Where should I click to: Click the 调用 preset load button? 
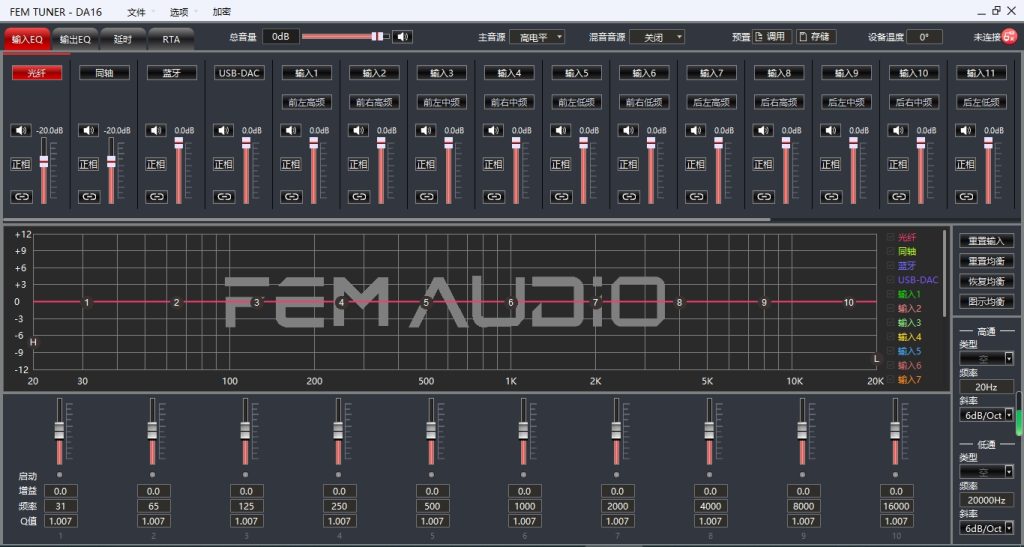772,37
